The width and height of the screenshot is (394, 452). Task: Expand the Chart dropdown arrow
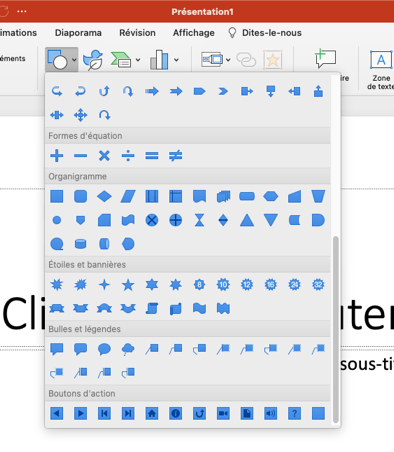[176, 60]
